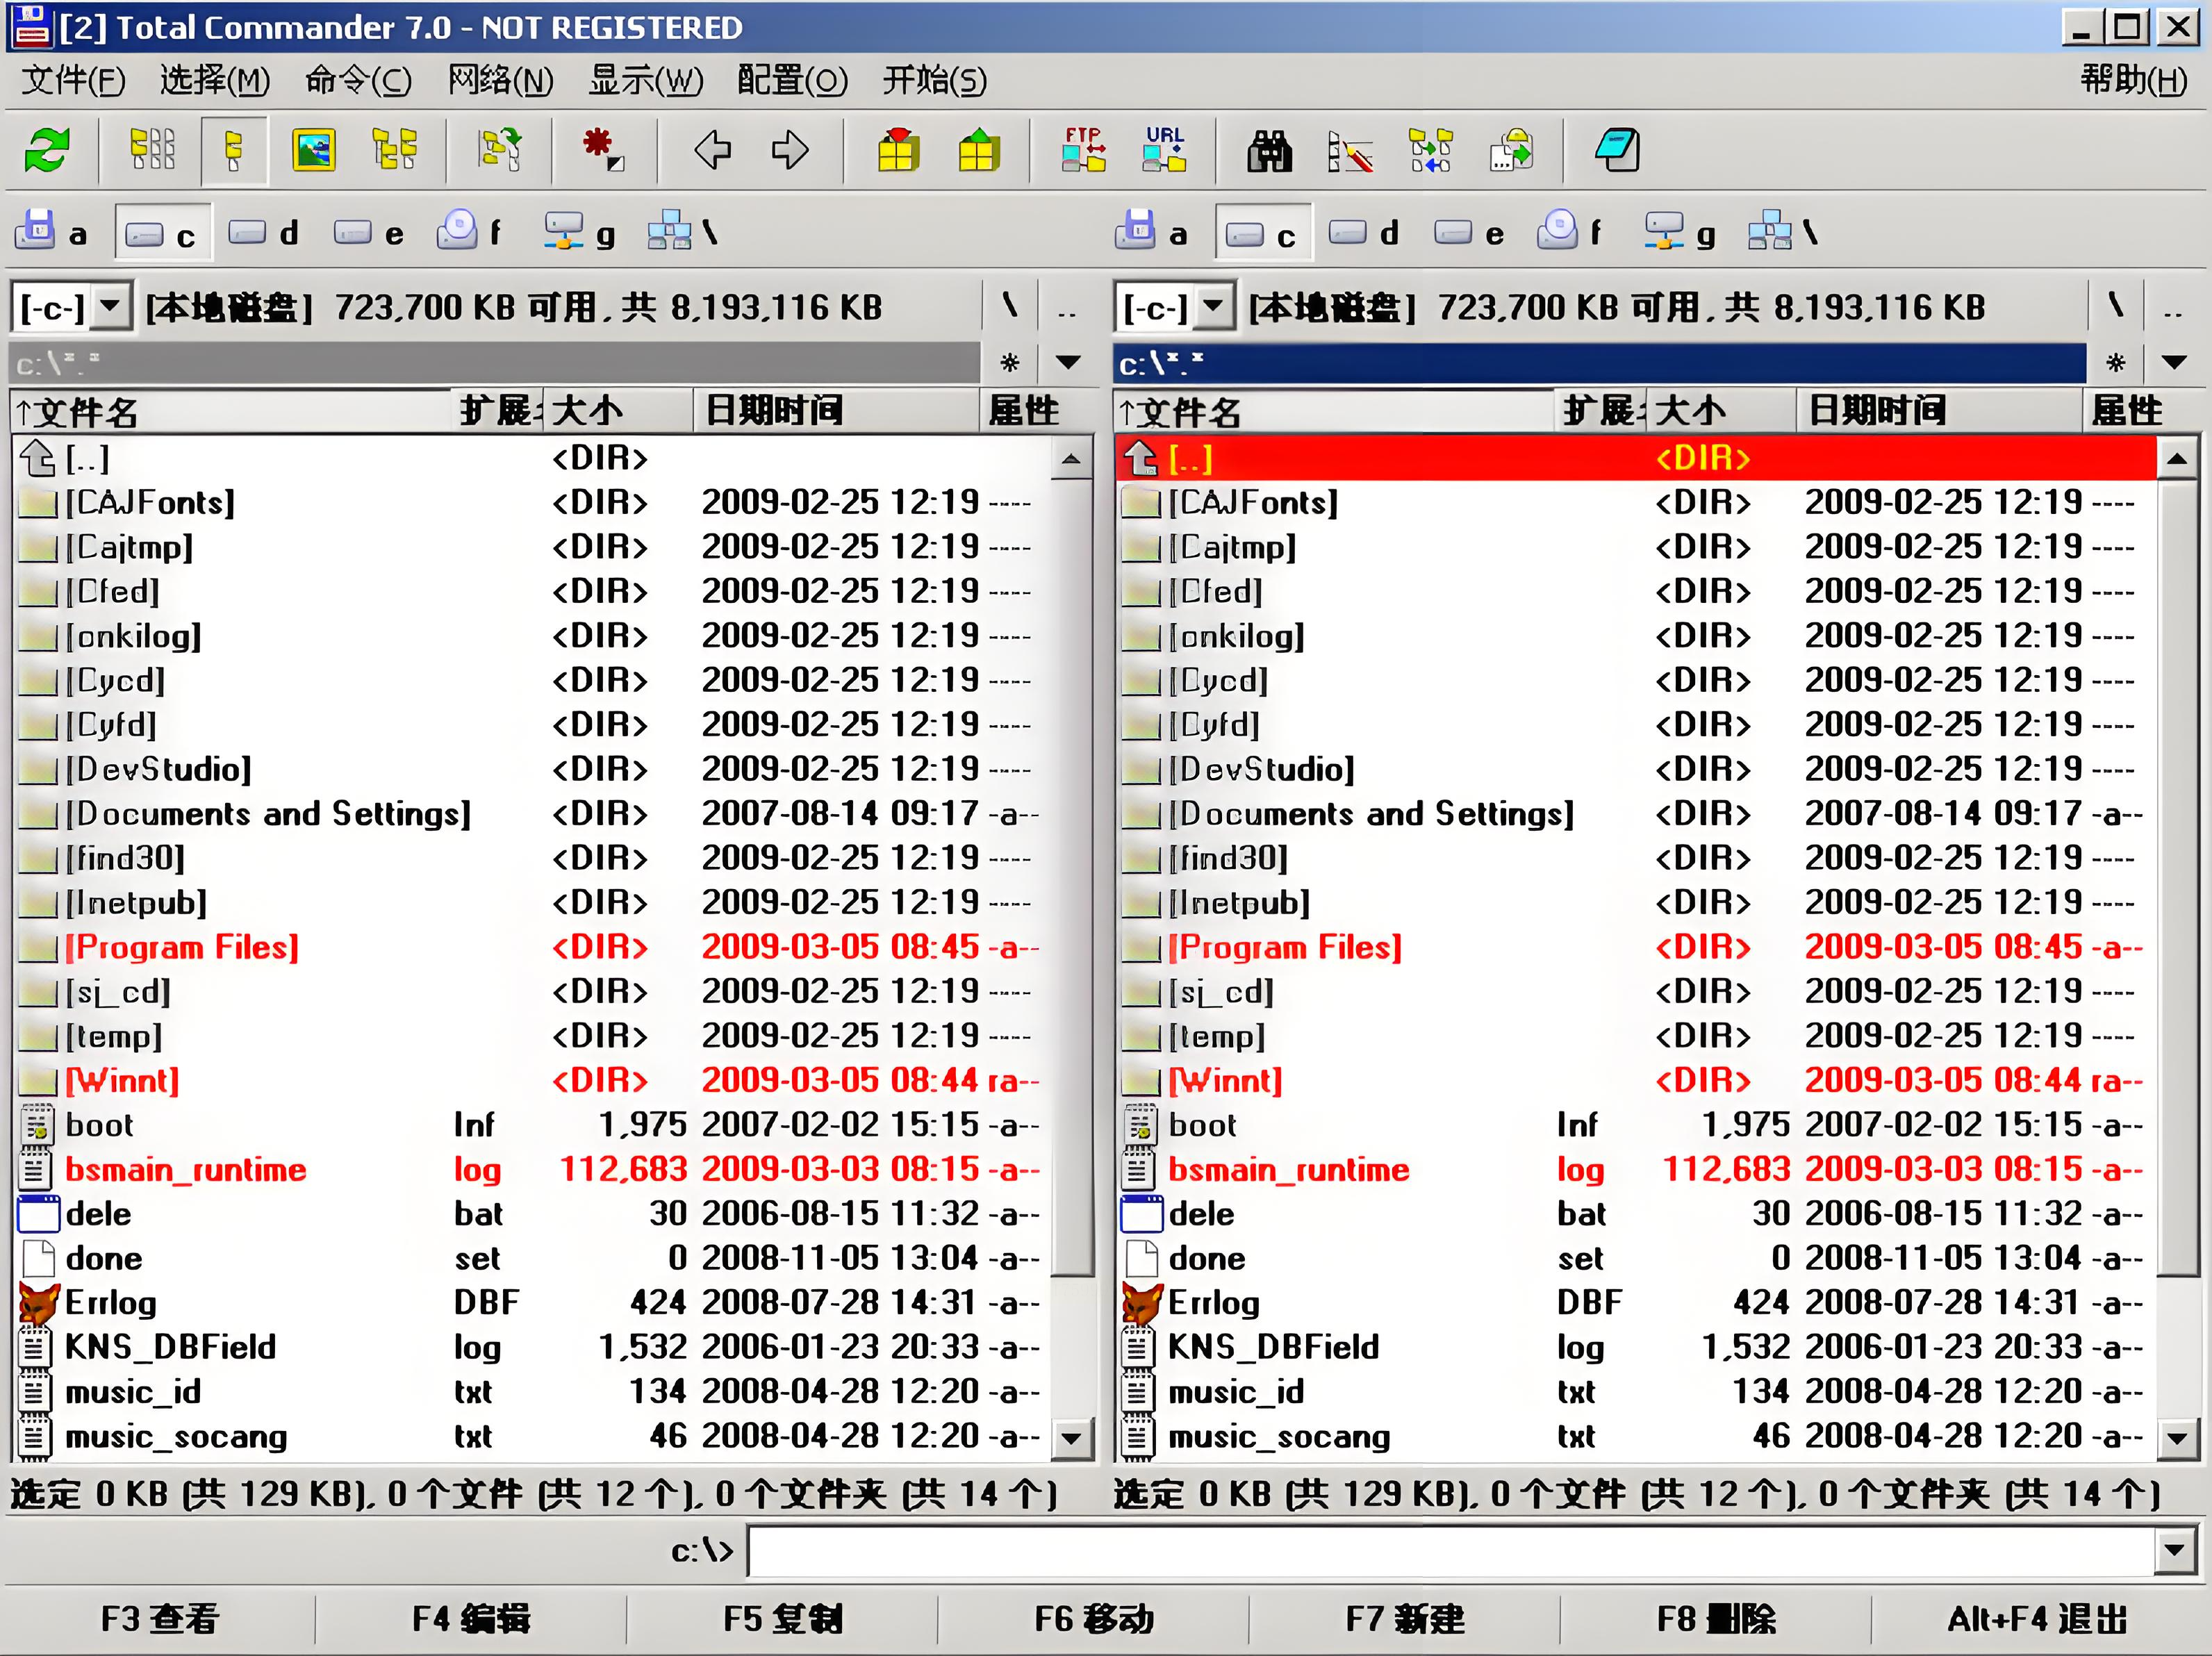The height and width of the screenshot is (1656, 2212).
Task: Expand right panel directory history arrow
Action: click(x=2173, y=362)
